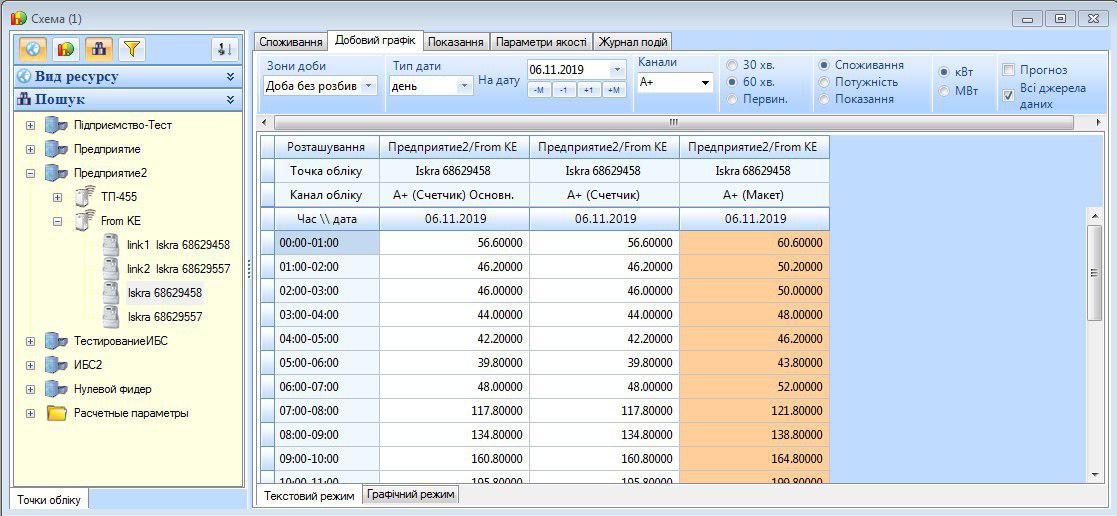Viewport: 1117px width, 516px height.
Task: Click the yellow funnel filter icon
Action: (x=132, y=49)
